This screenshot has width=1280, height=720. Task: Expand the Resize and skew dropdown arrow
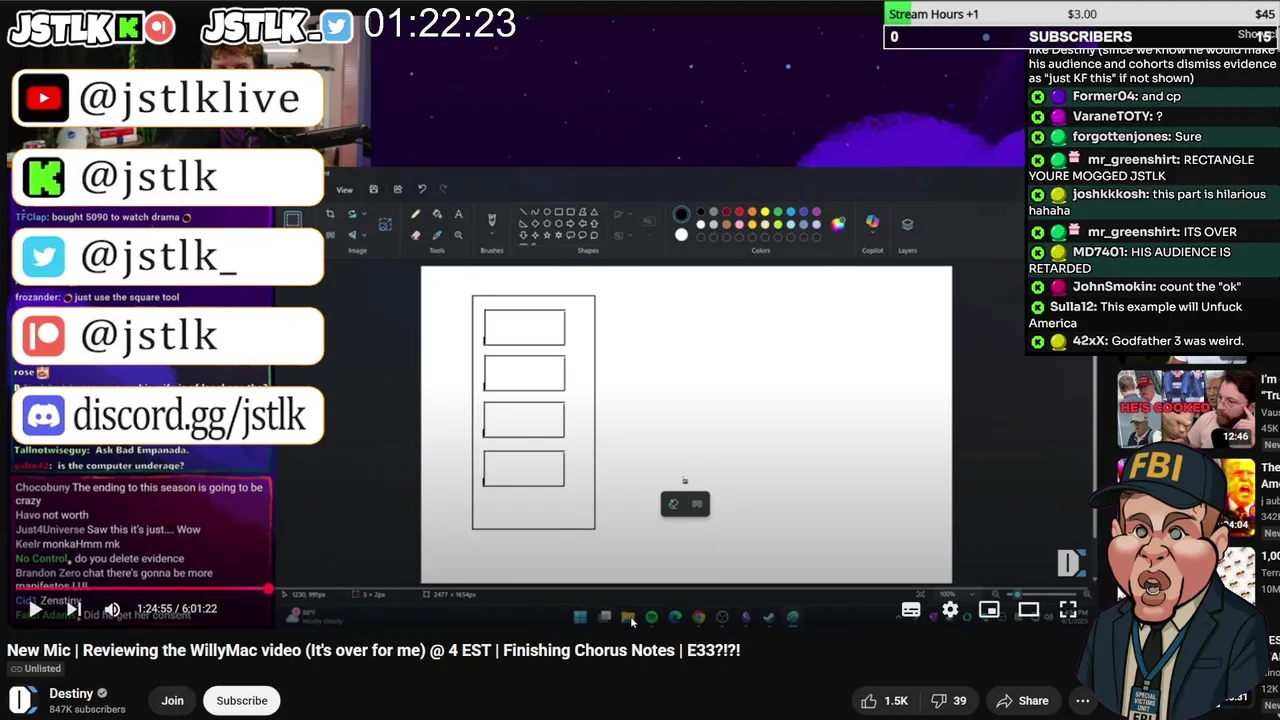pos(364,214)
